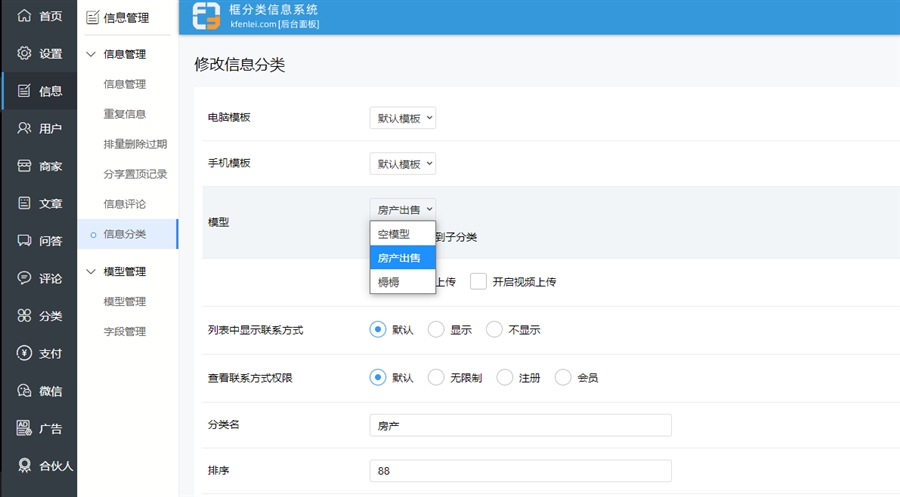The image size is (900, 497).
Task: Choose 会员 radio for contact view permission
Action: (x=563, y=378)
